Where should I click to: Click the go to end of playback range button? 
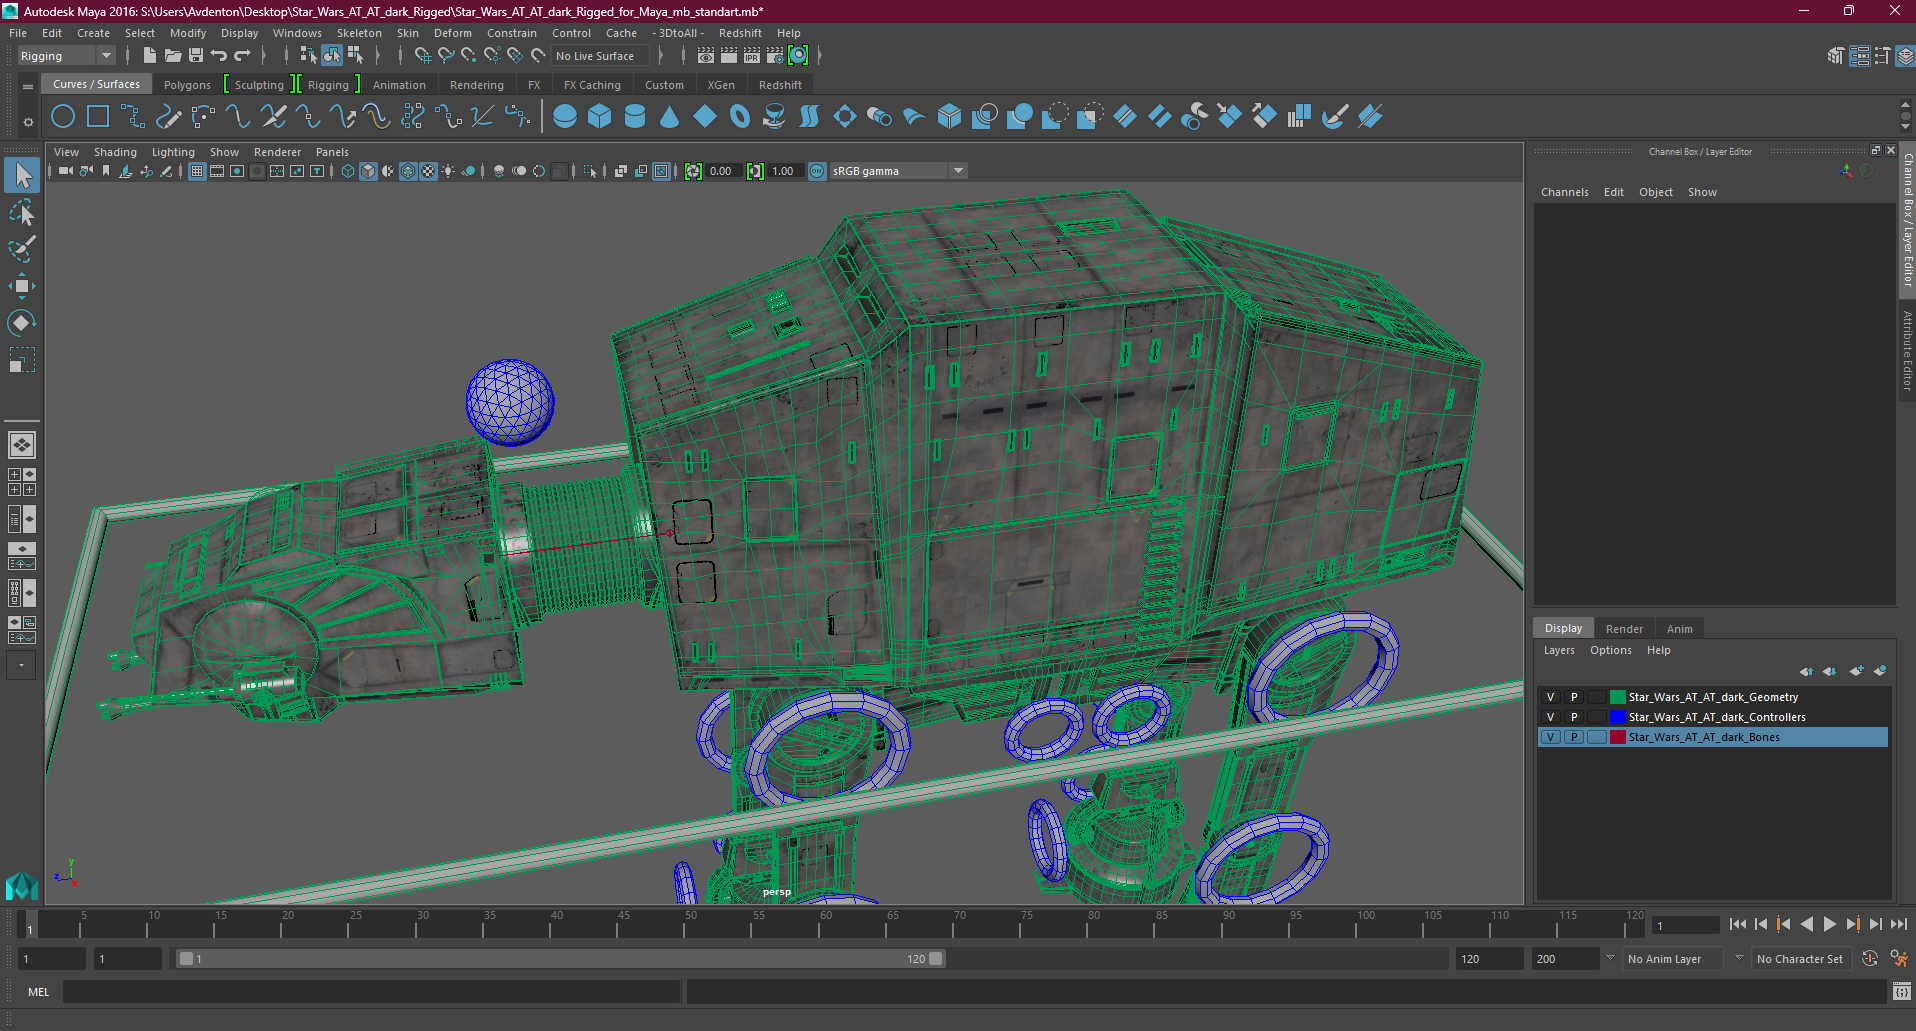(x=1898, y=925)
